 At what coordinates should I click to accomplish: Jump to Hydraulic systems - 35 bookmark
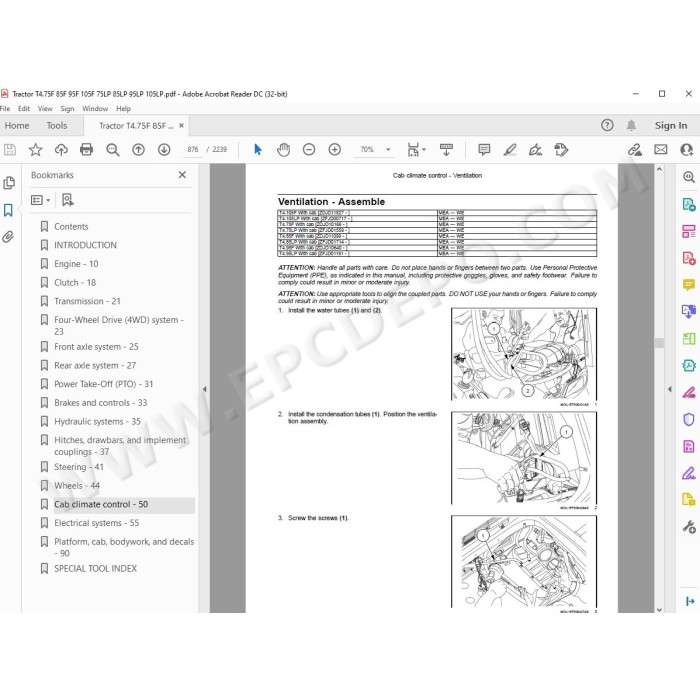click(97, 421)
